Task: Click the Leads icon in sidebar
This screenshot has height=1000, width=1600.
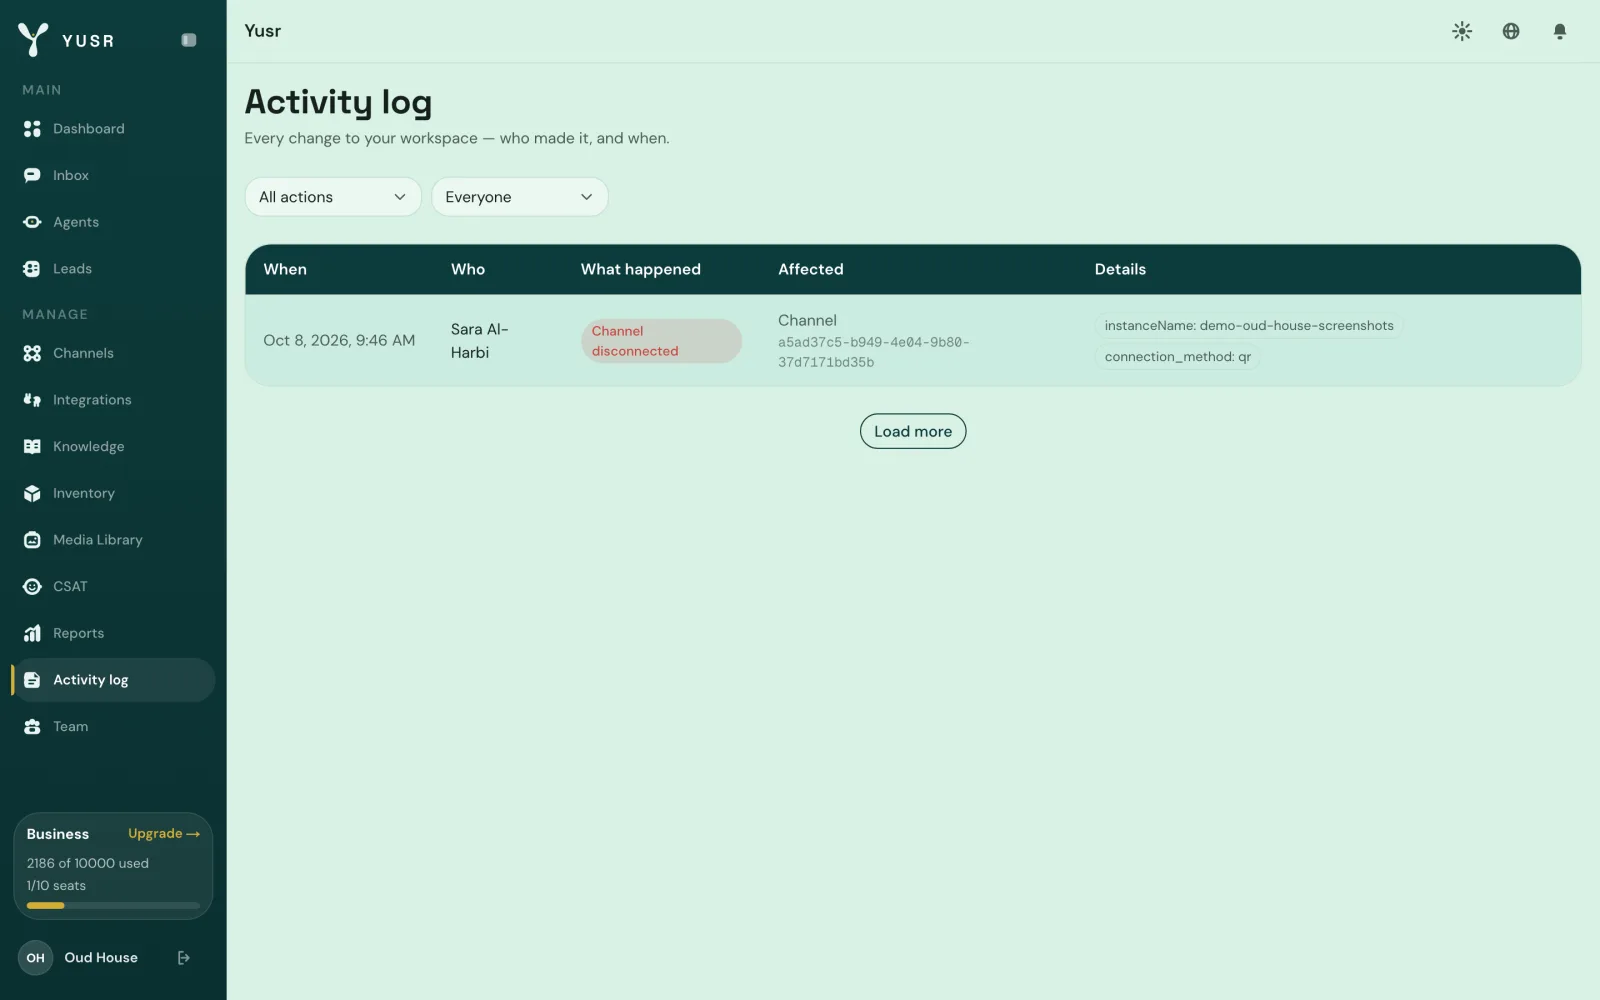Action: pos(32,269)
